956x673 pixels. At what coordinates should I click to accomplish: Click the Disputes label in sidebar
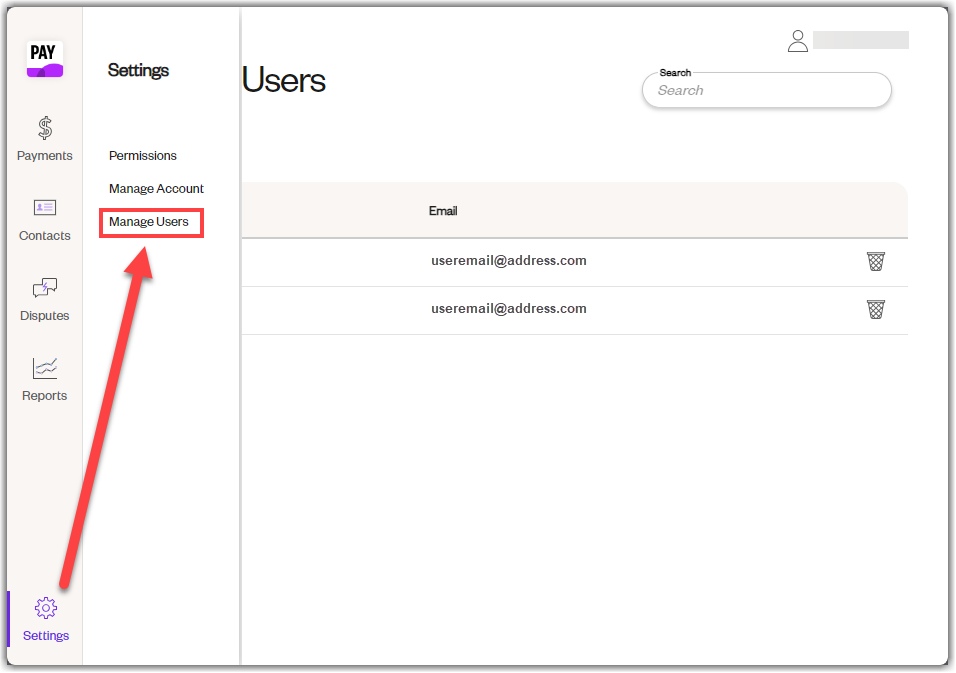tap(45, 315)
